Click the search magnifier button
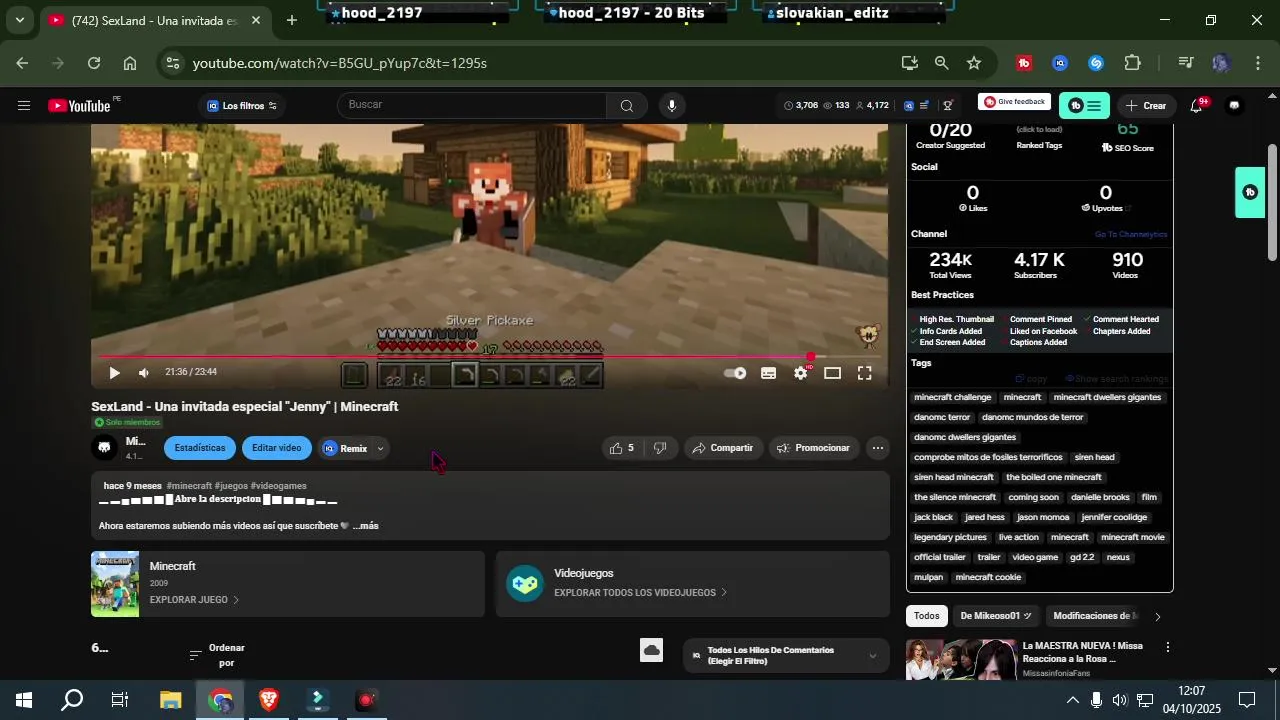Screen dimensions: 1280x720 click(626, 106)
